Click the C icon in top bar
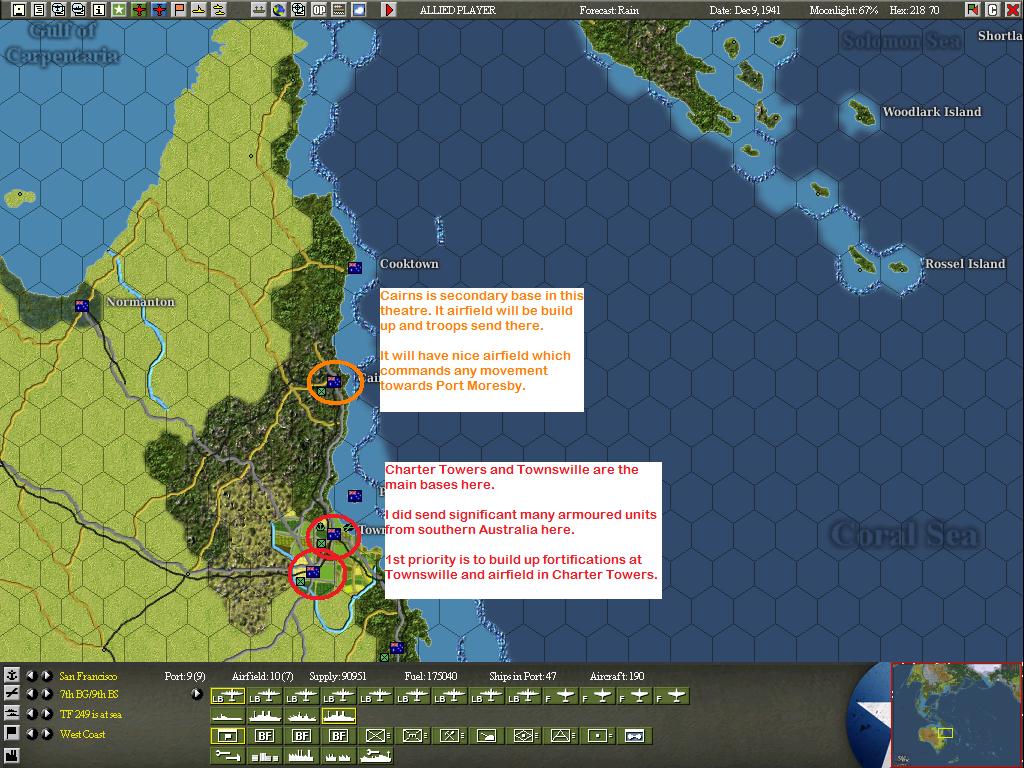 [x=993, y=10]
